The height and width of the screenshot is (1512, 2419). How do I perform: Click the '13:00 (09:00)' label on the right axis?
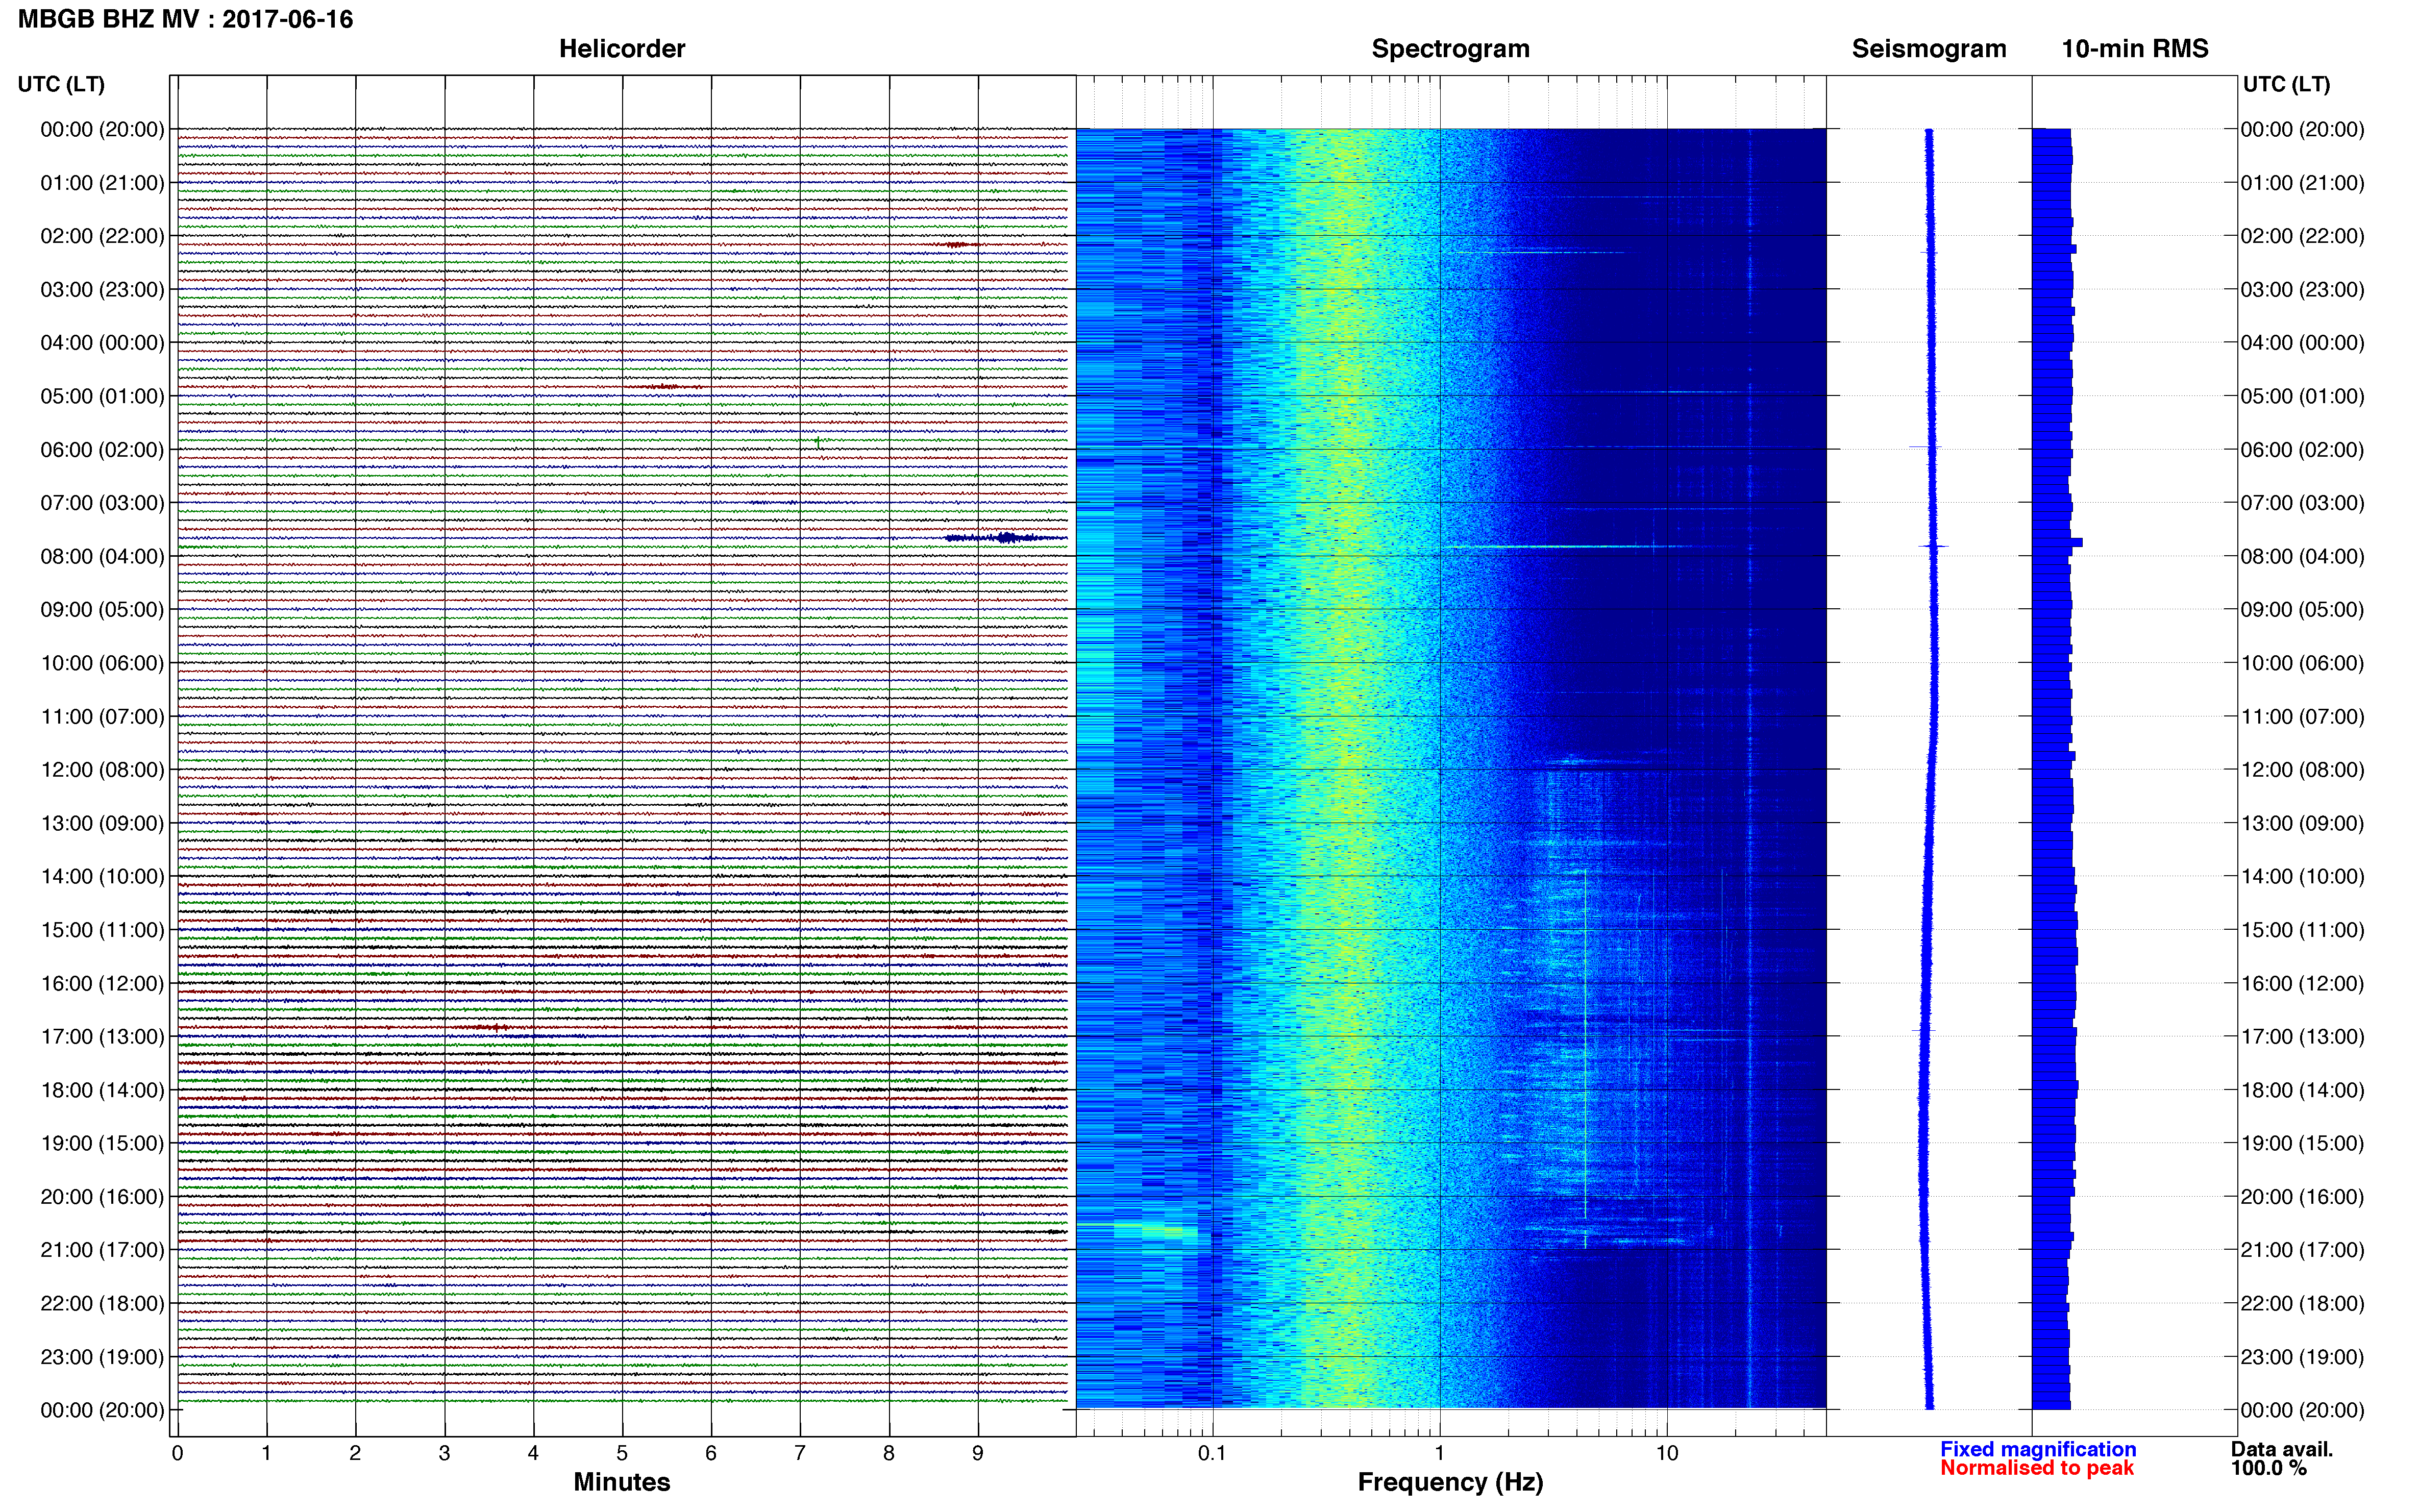2302,823
